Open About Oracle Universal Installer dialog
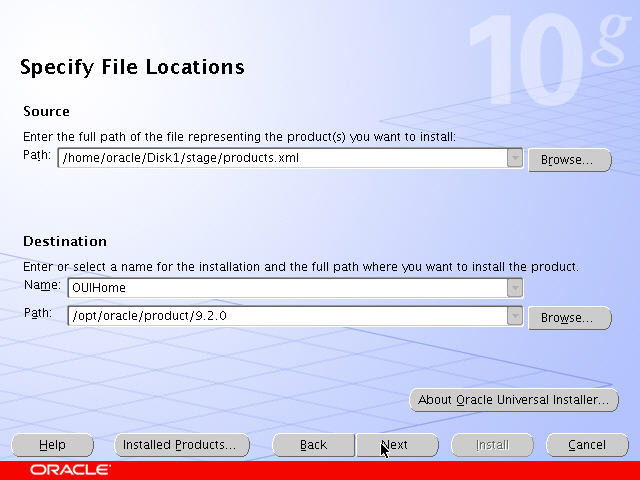 point(514,400)
